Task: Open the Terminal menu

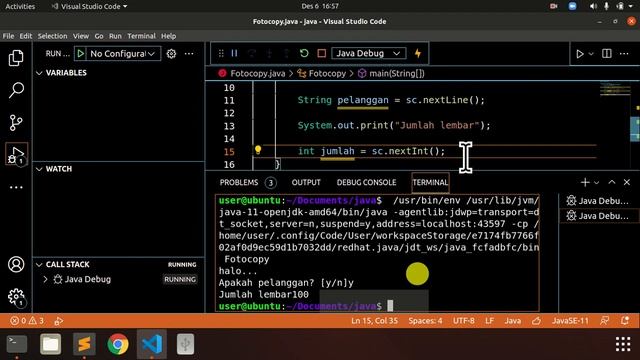Action: [141, 36]
